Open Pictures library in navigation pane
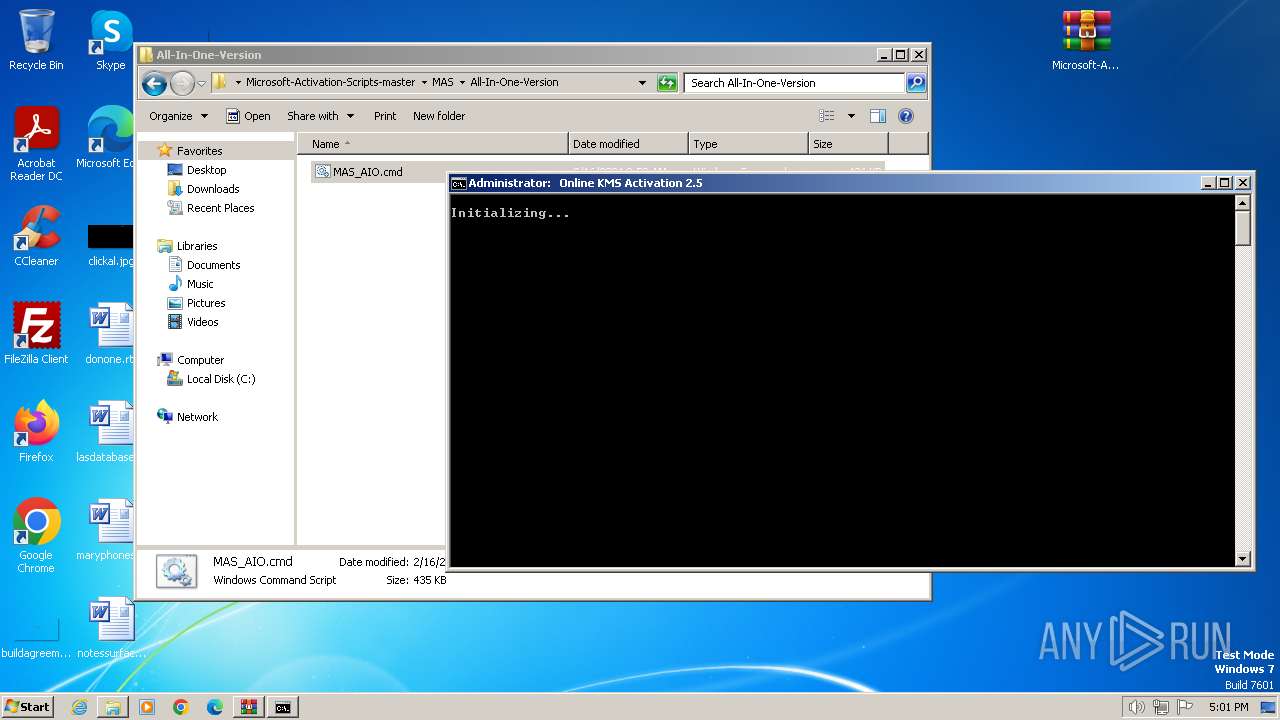The image size is (1280, 720). [x=206, y=303]
